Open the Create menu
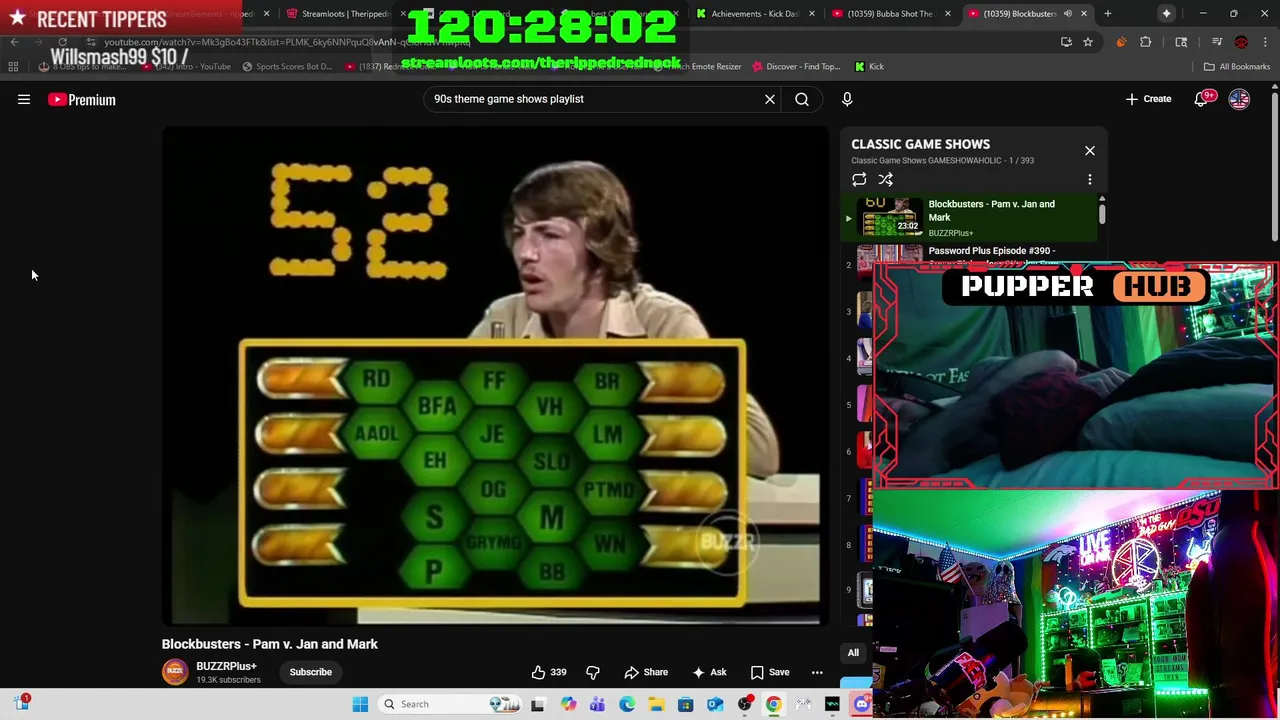Screen dimensions: 1280x720 (x=1148, y=99)
